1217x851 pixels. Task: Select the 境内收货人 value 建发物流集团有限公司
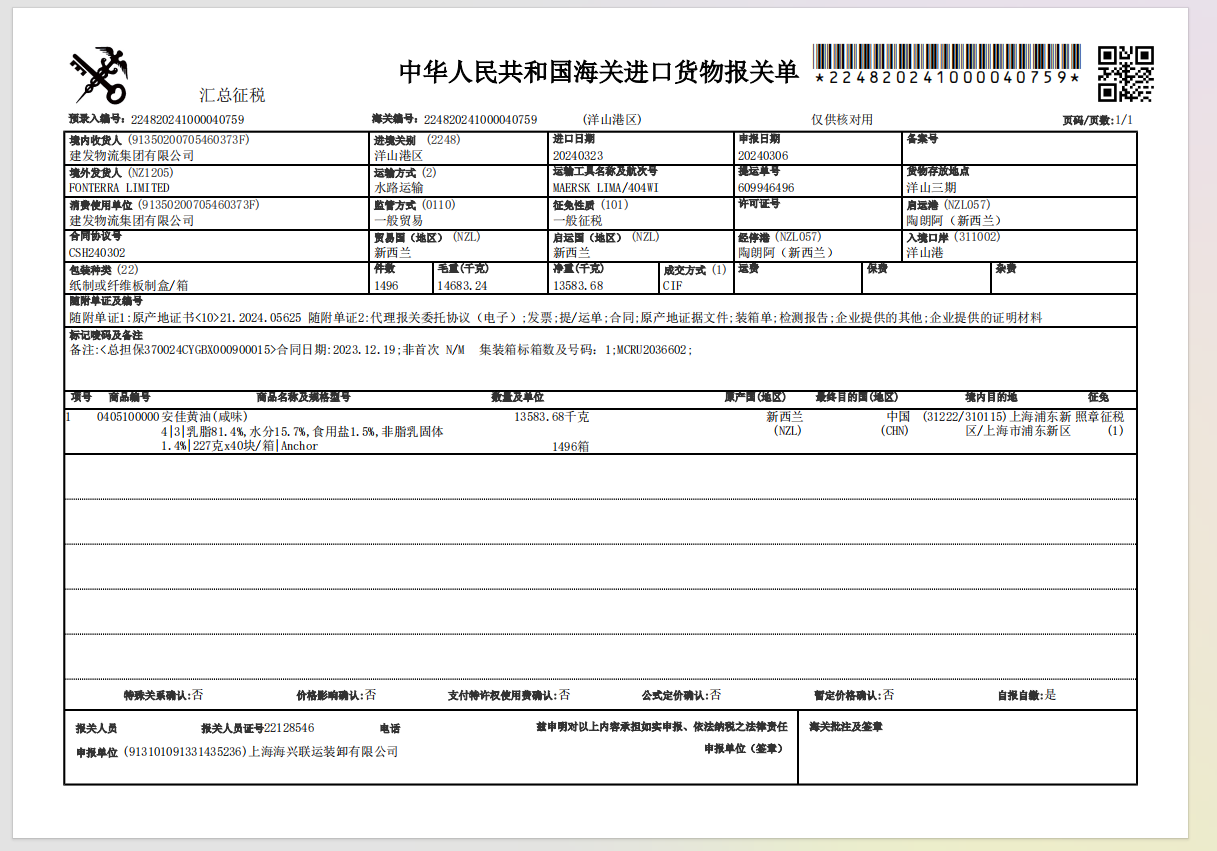pos(131,156)
